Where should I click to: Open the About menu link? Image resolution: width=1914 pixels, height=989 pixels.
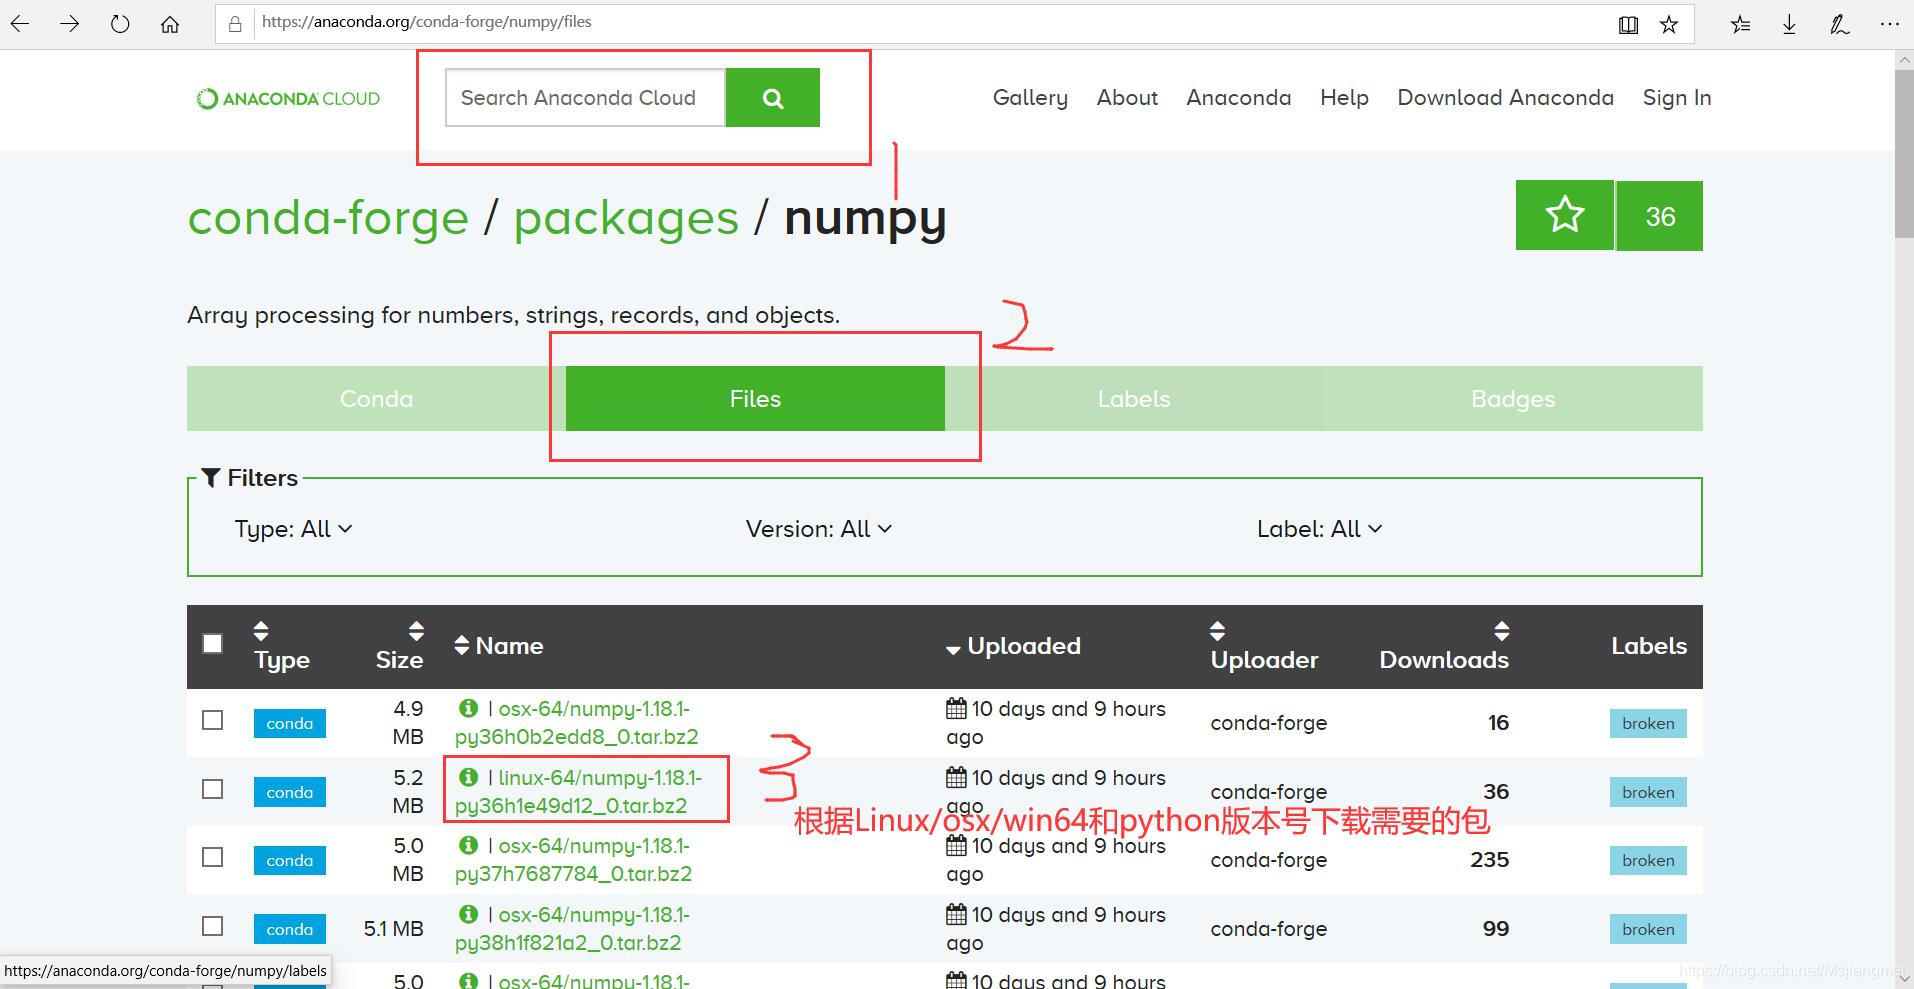[x=1127, y=98]
